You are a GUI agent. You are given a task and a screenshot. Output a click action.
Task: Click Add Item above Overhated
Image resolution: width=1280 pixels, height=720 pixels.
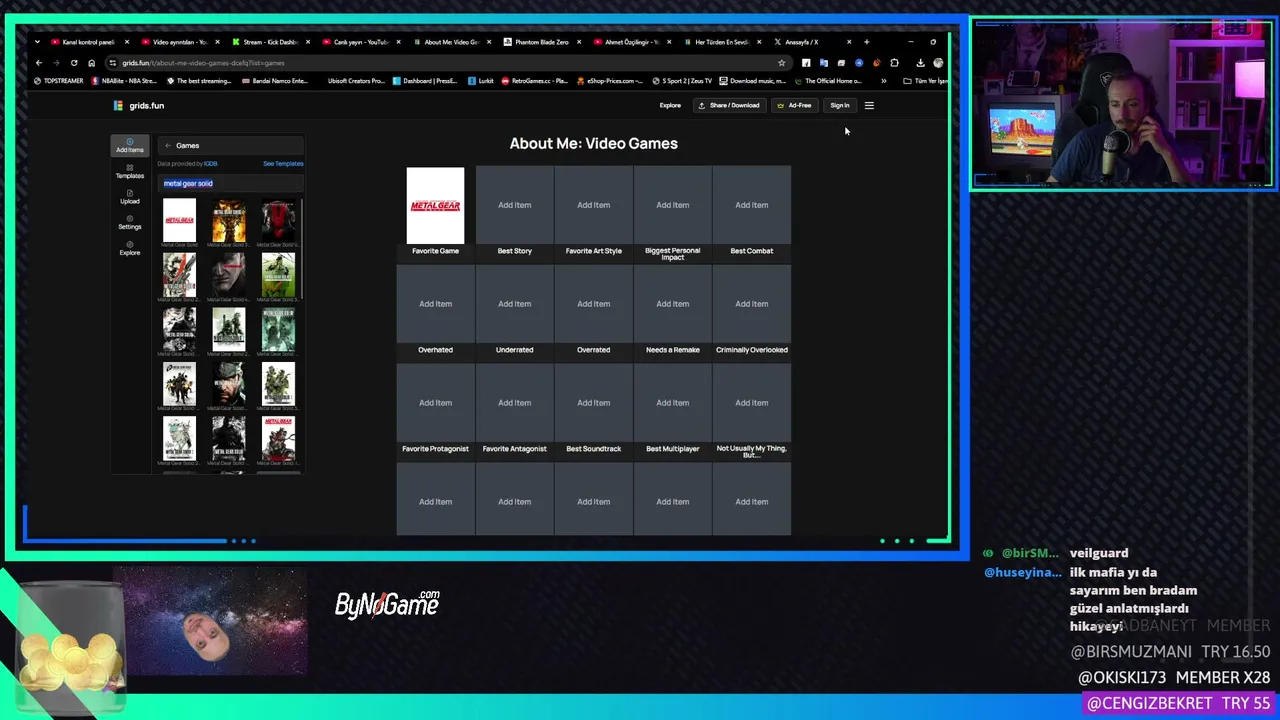point(435,304)
